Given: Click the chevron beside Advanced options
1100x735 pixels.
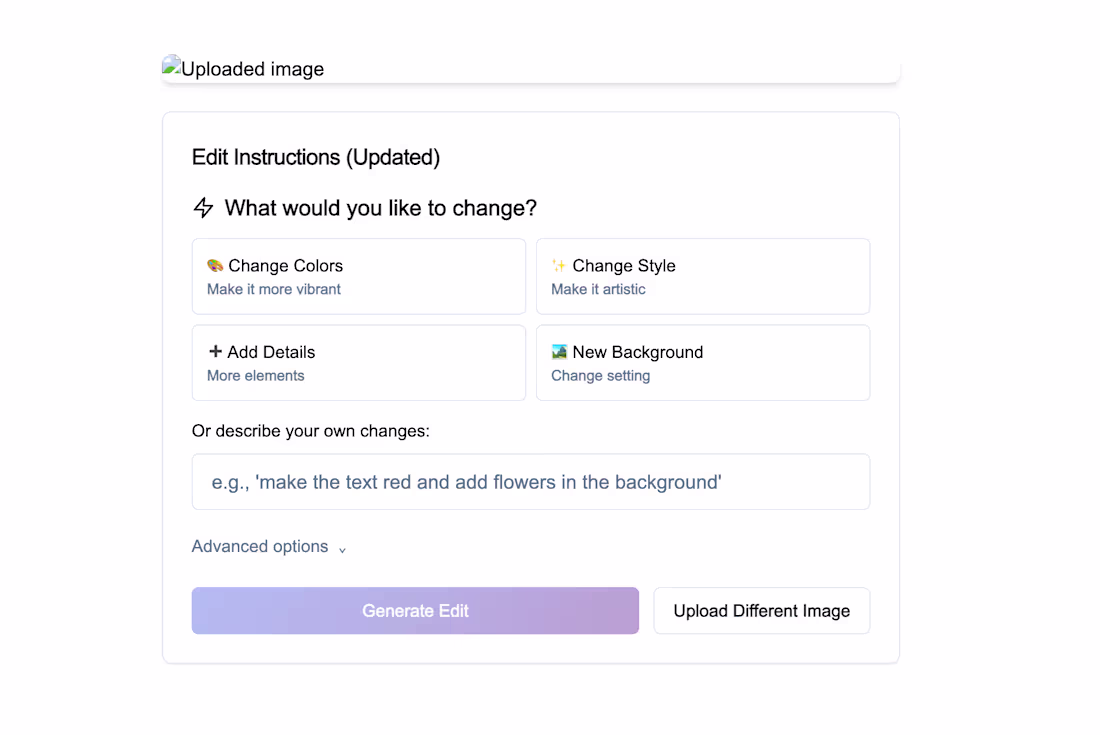Looking at the screenshot, I should 342,549.
